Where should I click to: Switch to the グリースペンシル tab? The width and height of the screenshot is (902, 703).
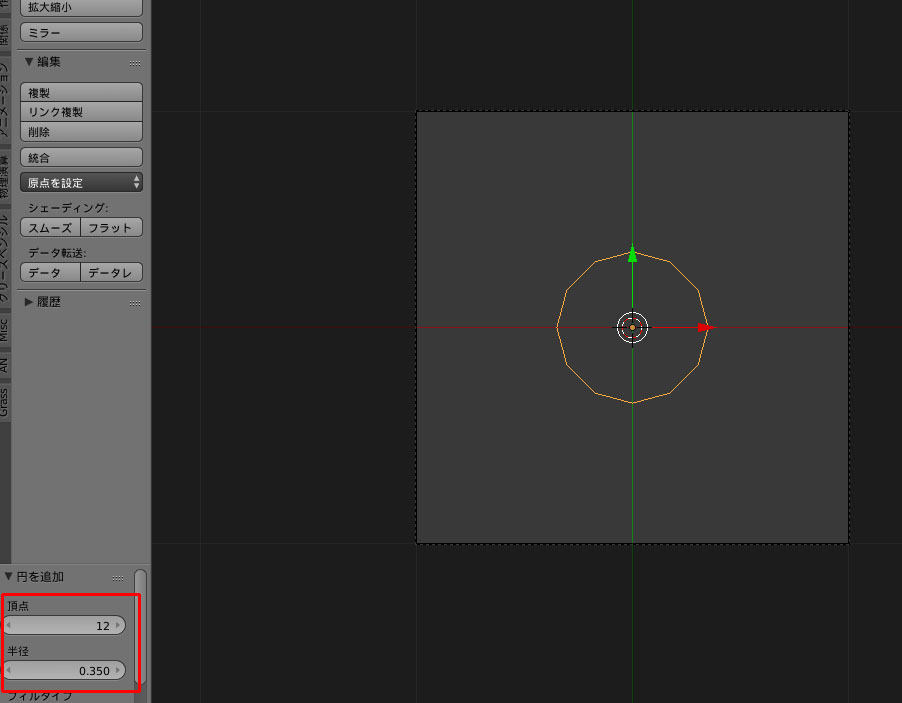[x=5, y=258]
